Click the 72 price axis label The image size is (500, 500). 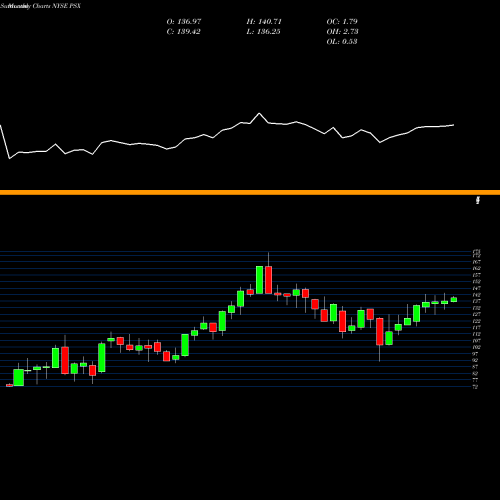pyautogui.click(x=475, y=387)
